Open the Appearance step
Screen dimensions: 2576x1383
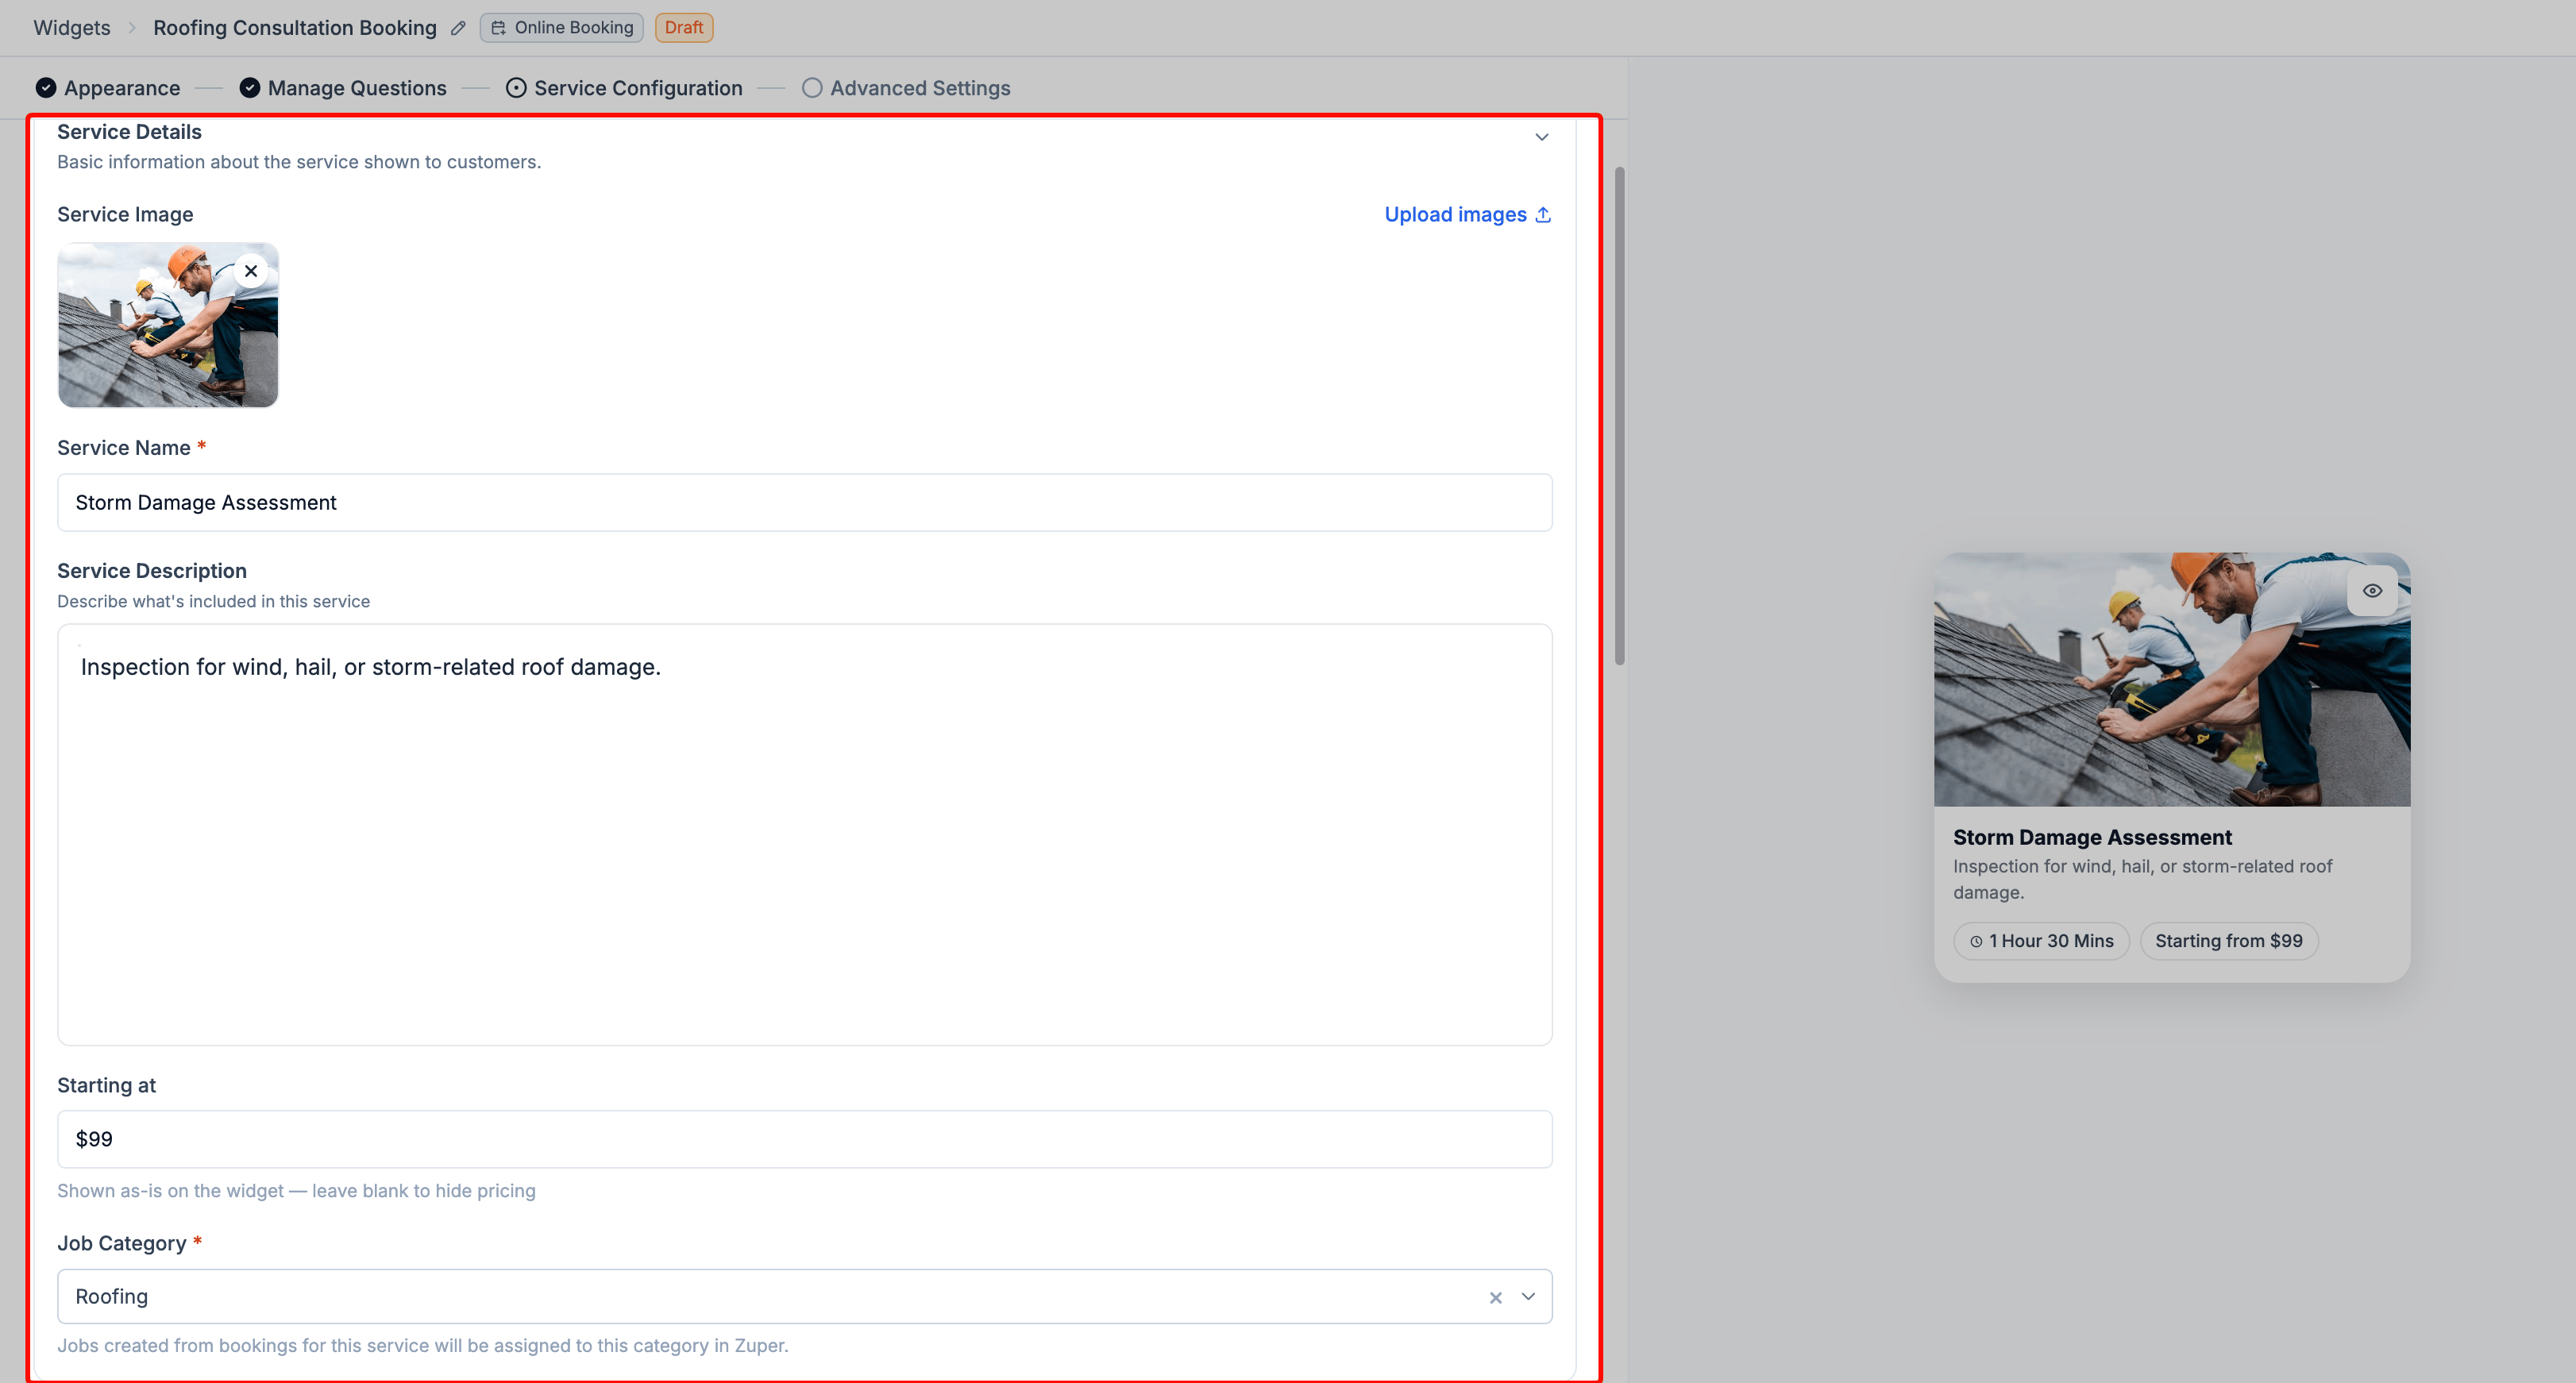point(108,88)
